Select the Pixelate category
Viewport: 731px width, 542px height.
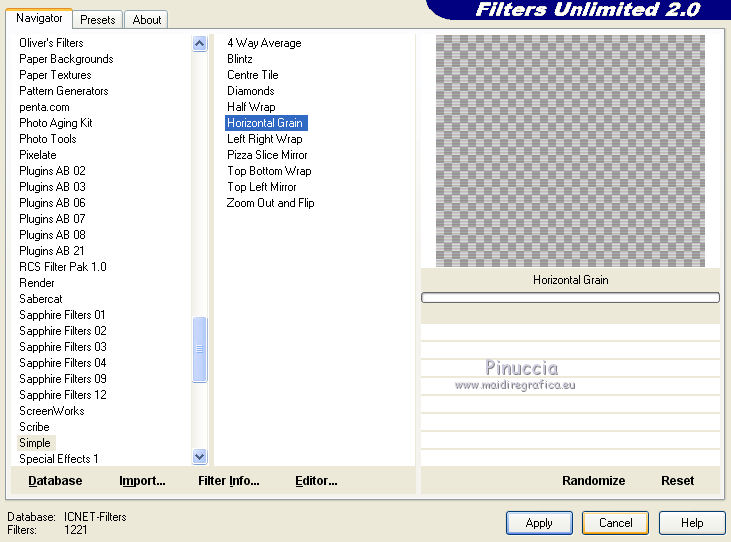pos(38,155)
